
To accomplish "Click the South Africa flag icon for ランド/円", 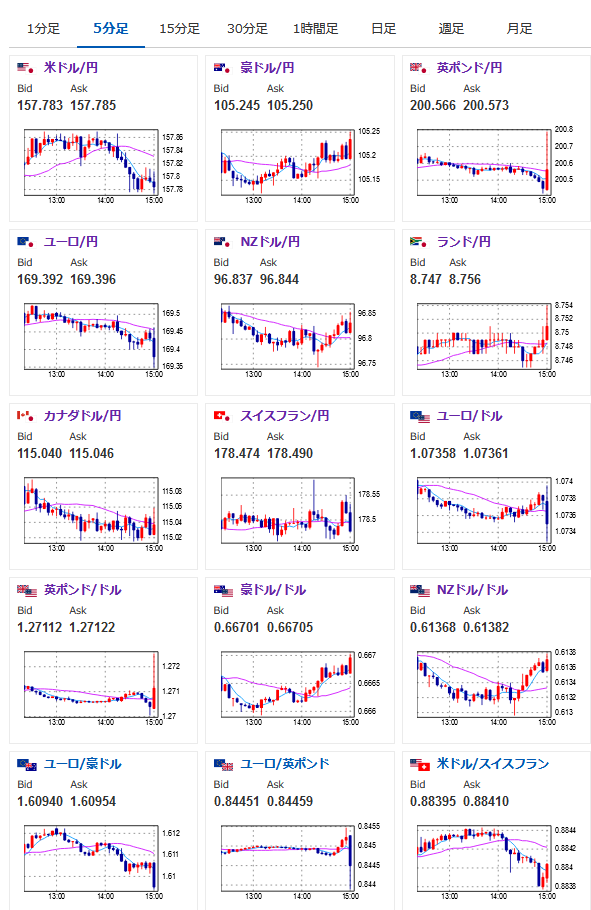I will click(x=419, y=242).
